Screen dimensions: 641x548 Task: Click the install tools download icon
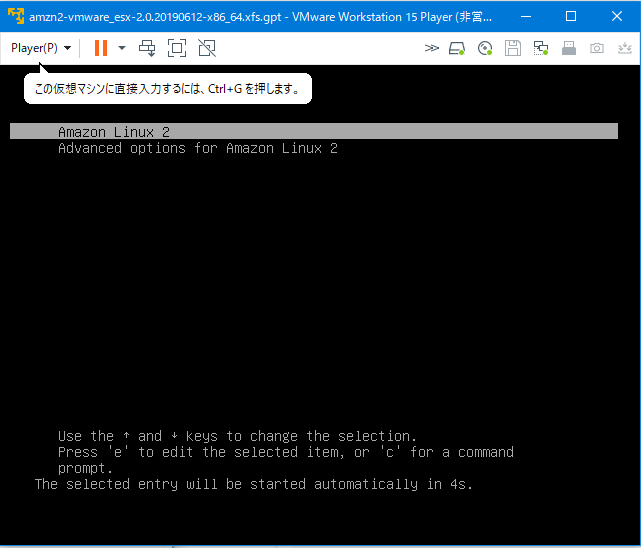click(x=625, y=48)
